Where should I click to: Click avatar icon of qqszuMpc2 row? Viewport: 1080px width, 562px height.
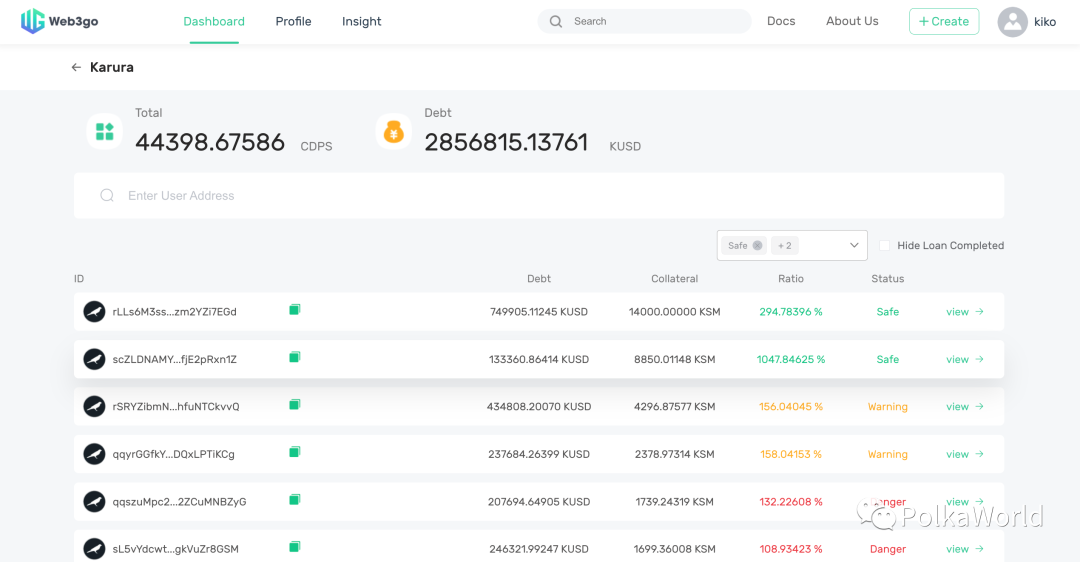pyautogui.click(x=94, y=502)
